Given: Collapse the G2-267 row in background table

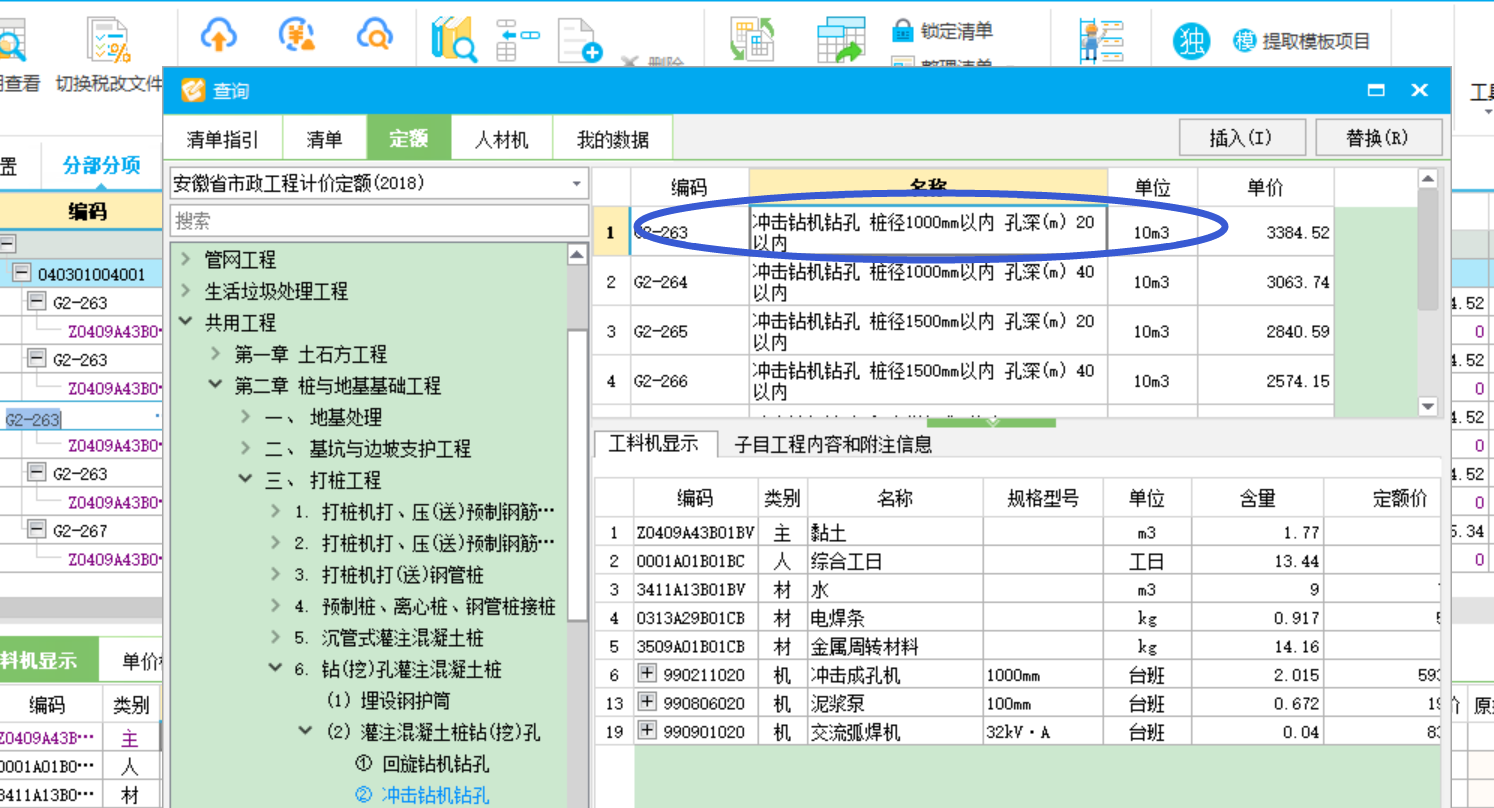Looking at the screenshot, I should tap(37, 530).
